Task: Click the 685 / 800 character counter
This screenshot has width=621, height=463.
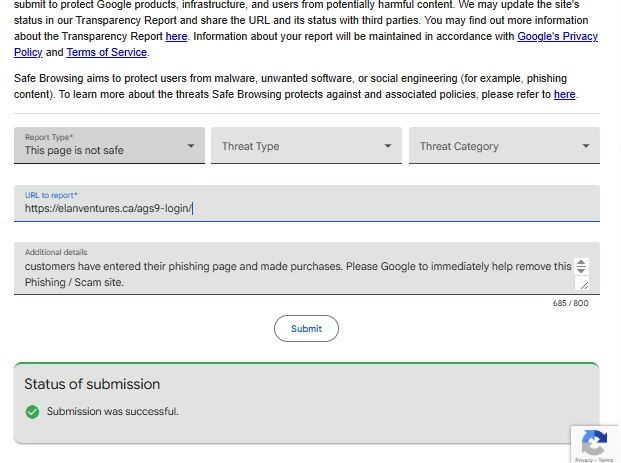Action: click(x=570, y=303)
